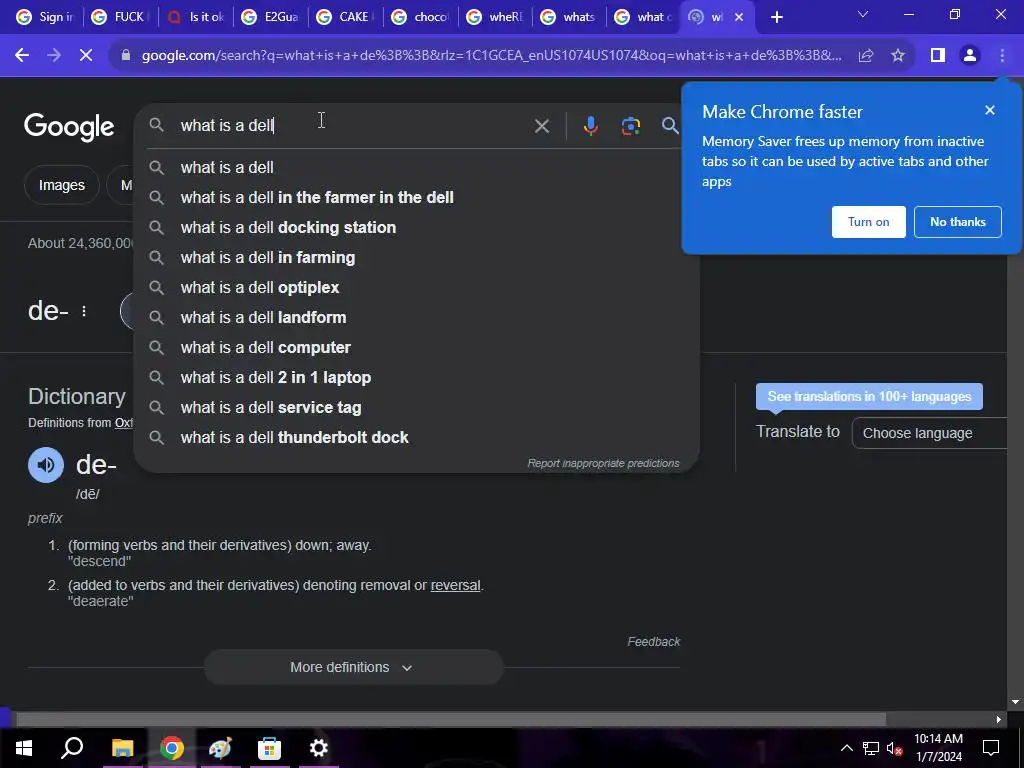The image size is (1024, 768).
Task: Select 'in the farmer in the dell' suggestion
Action: click(x=416, y=198)
